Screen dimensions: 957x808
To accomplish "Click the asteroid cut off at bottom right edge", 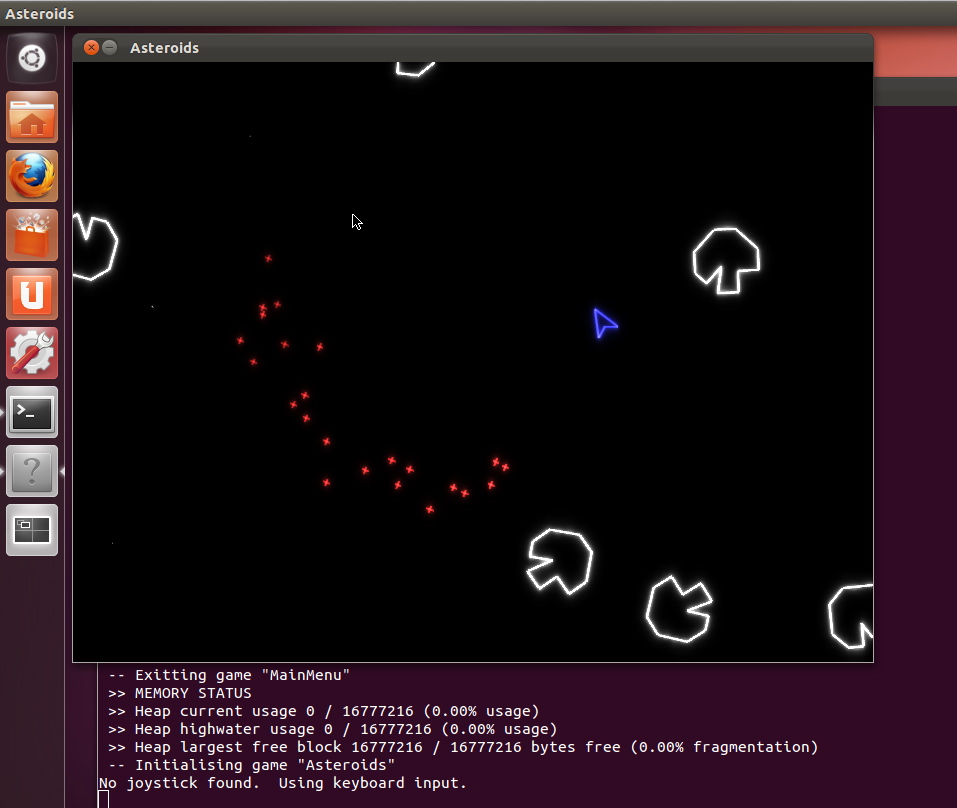I will click(850, 616).
